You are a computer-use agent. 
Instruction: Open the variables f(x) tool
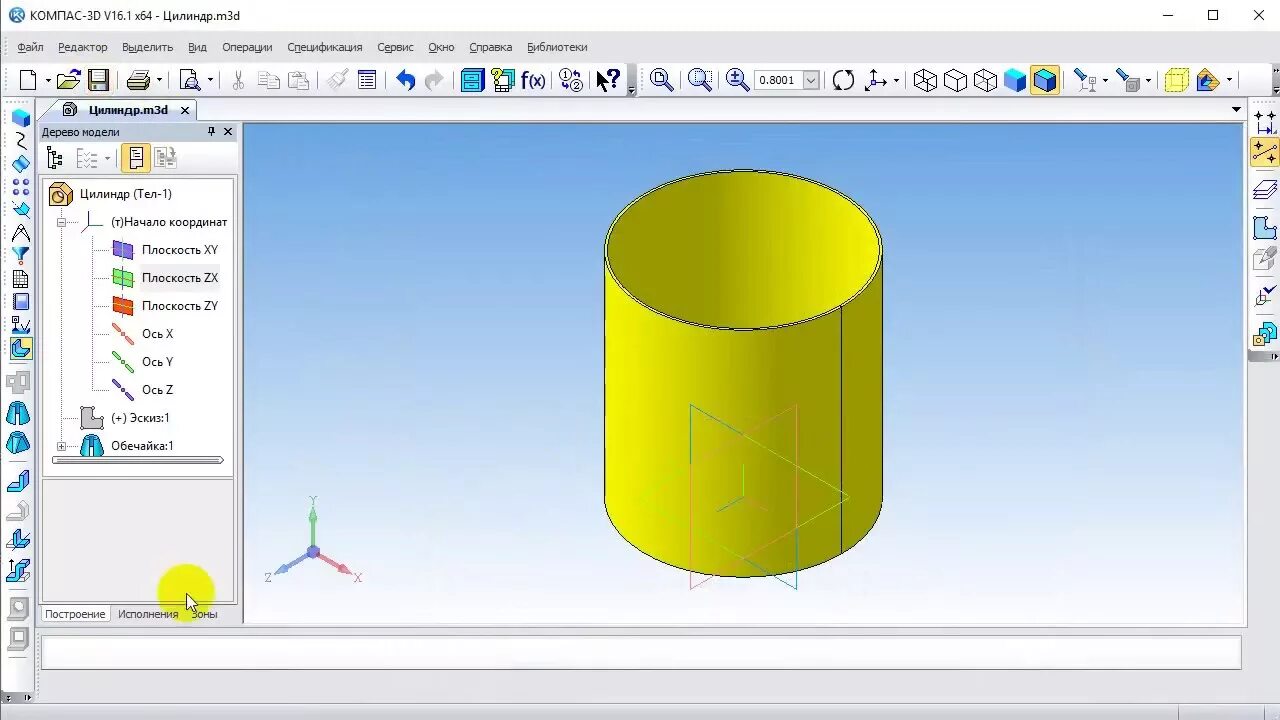pos(533,81)
